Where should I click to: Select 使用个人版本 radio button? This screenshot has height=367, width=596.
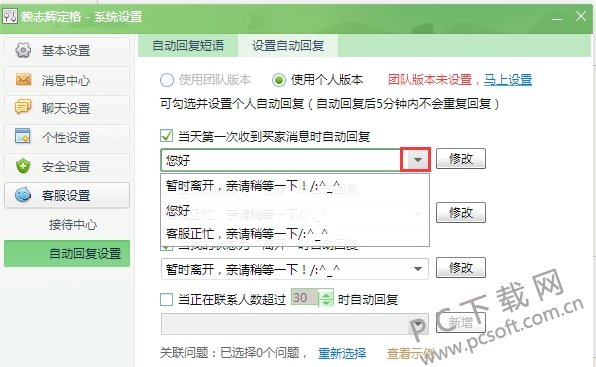(279, 80)
